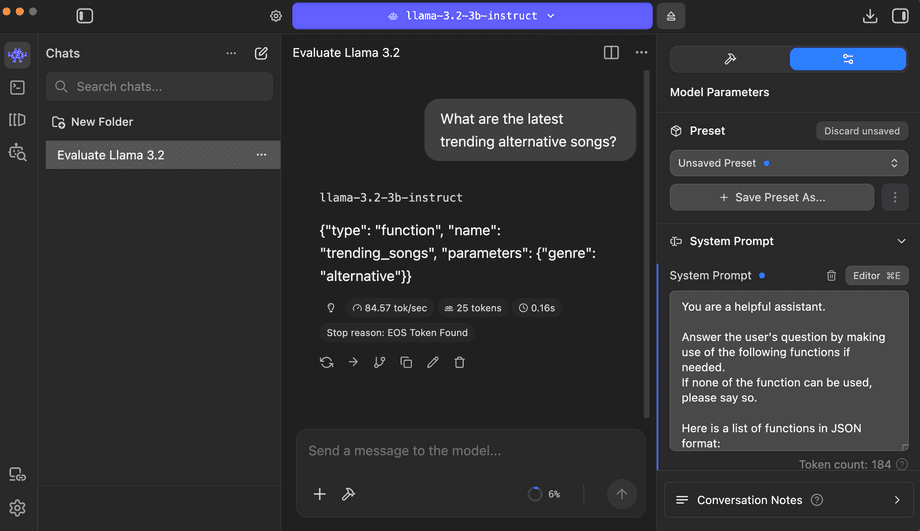Open the downloads icon
Screen dimensions: 920x531
[870, 16]
